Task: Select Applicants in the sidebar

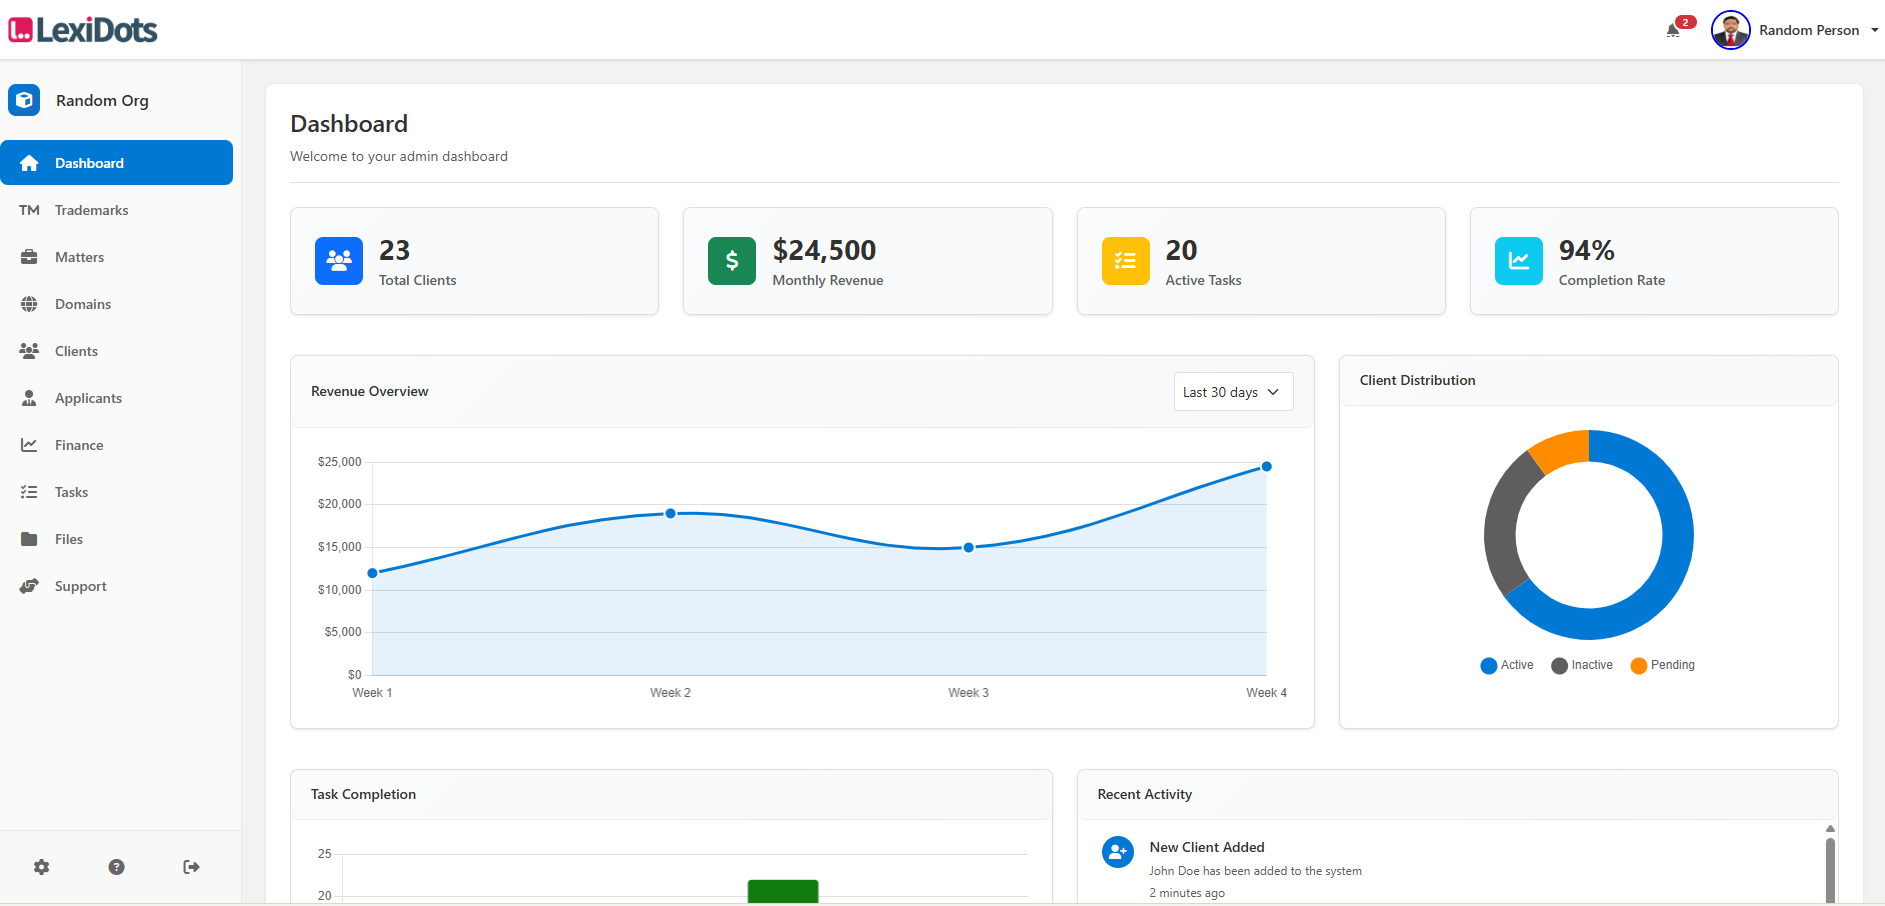Action: (x=116, y=398)
